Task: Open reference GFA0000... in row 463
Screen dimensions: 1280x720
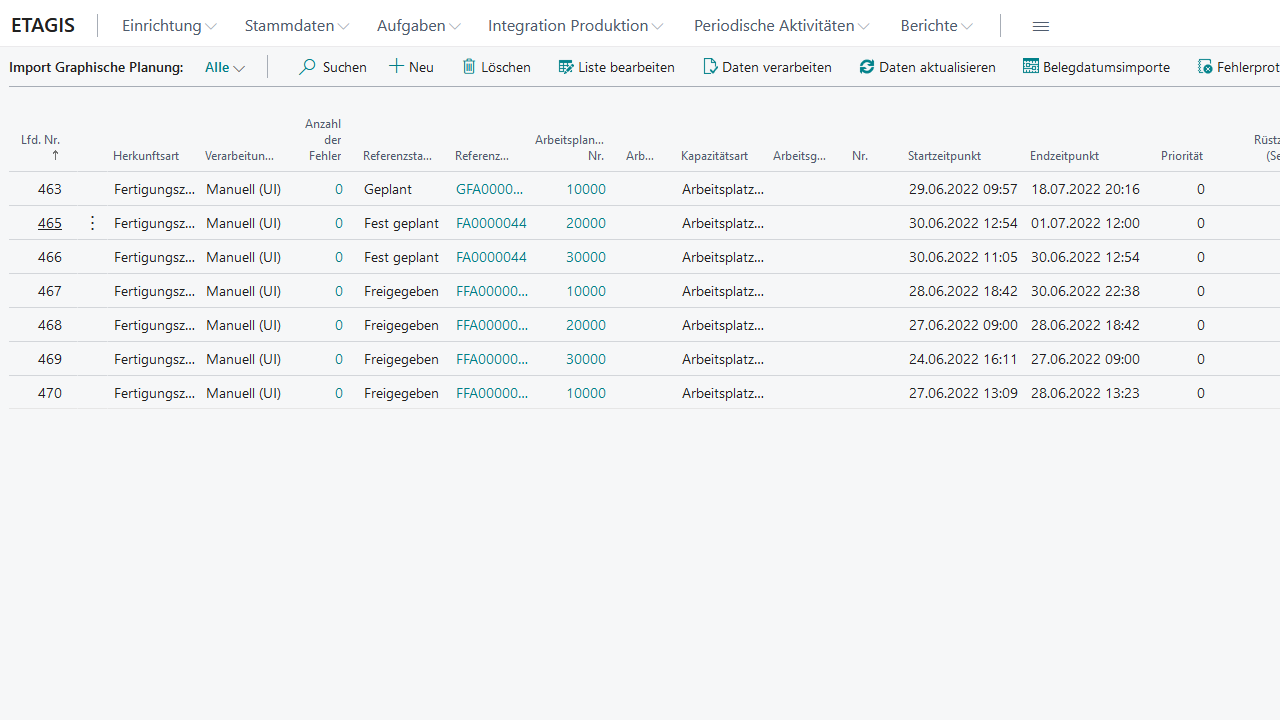Action: click(490, 189)
